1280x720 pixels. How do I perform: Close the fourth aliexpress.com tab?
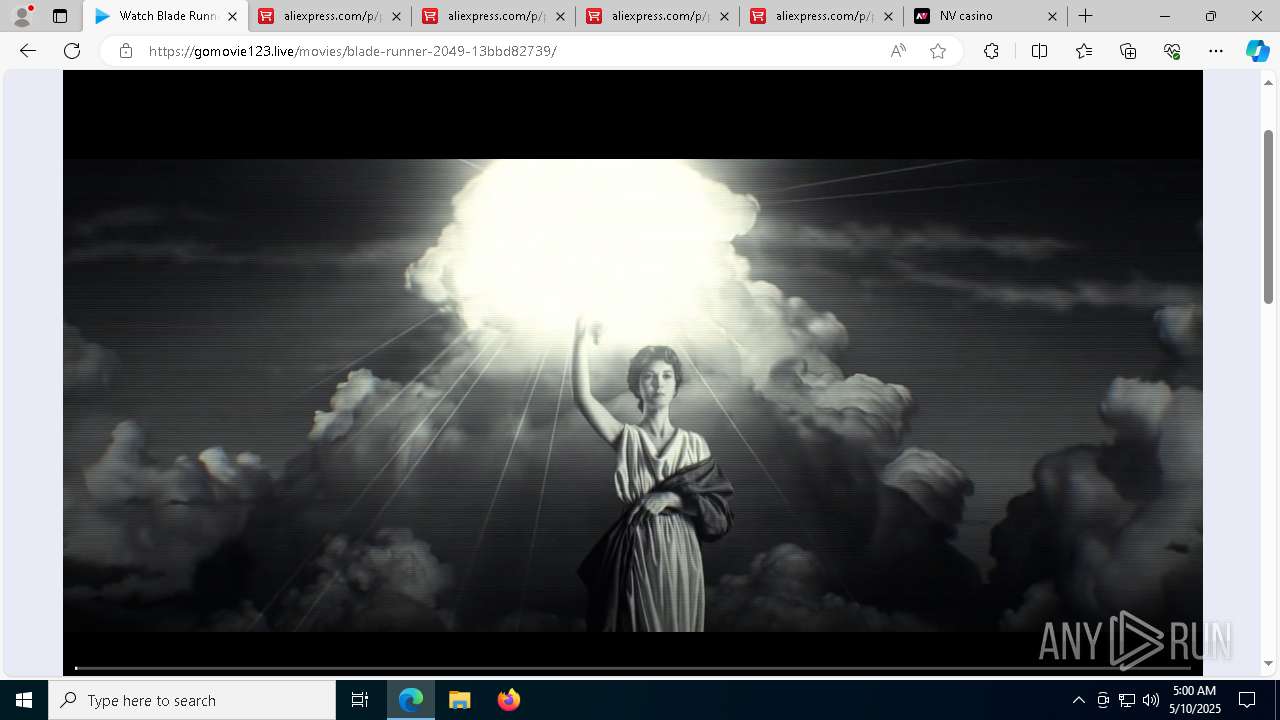coord(888,17)
